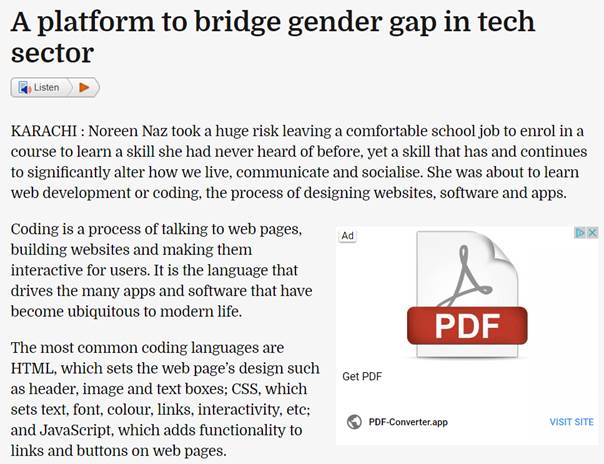Click the KARACHI opening paragraph

[299, 162]
